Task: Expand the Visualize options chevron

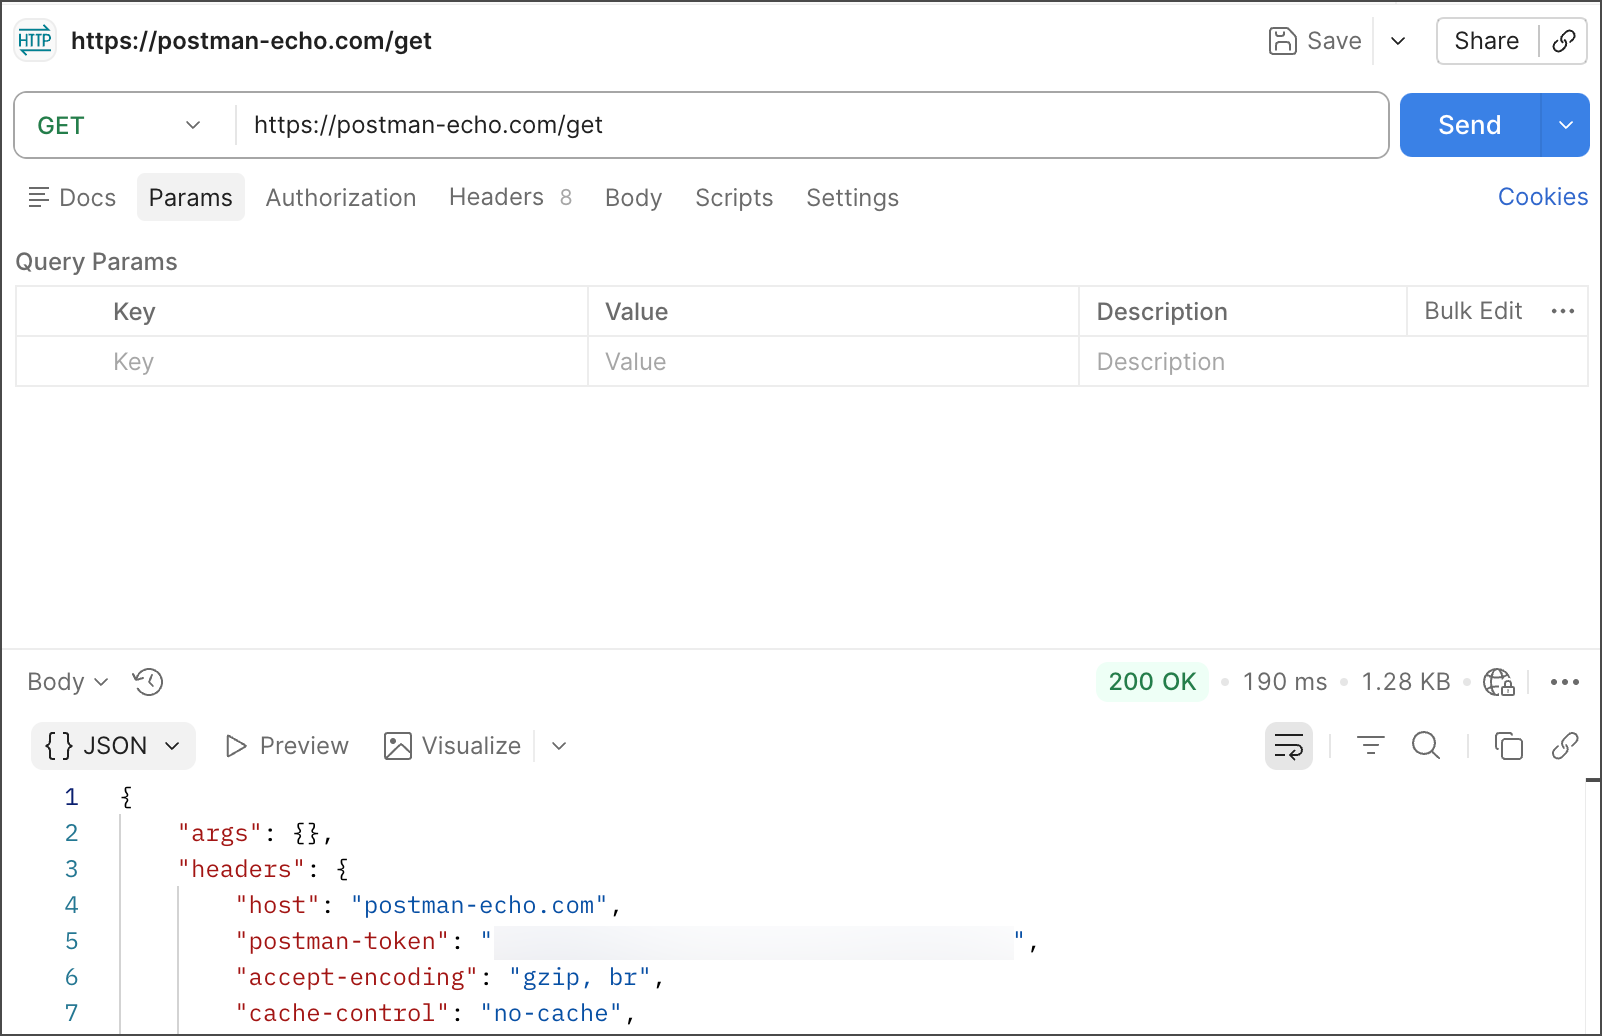Action: tap(559, 746)
